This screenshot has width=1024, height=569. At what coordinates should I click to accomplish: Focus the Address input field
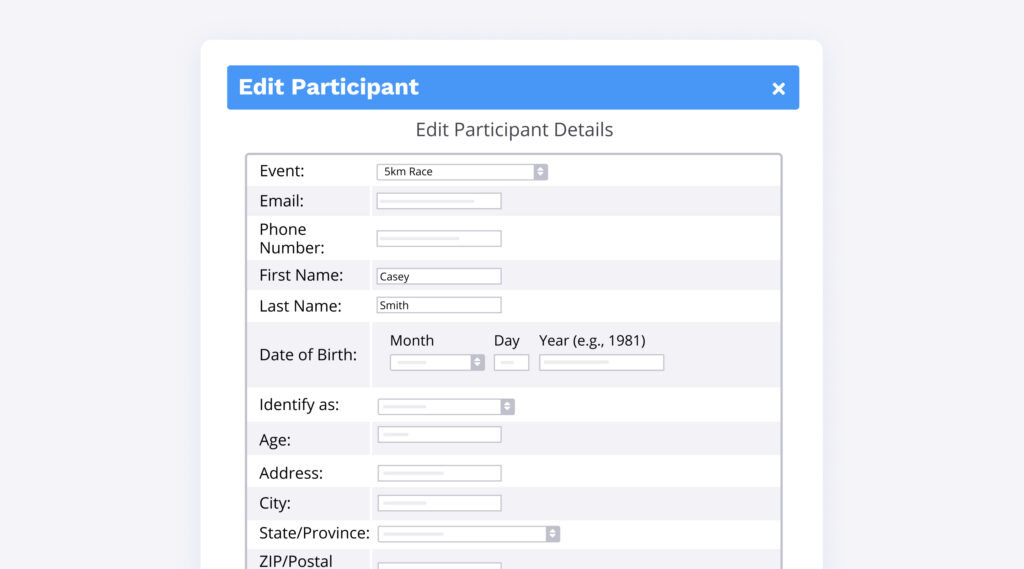point(439,473)
